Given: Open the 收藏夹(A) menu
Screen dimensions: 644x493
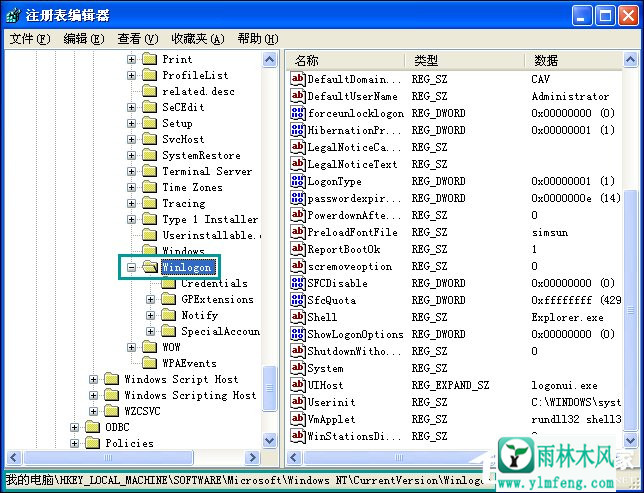Looking at the screenshot, I should (x=198, y=39).
